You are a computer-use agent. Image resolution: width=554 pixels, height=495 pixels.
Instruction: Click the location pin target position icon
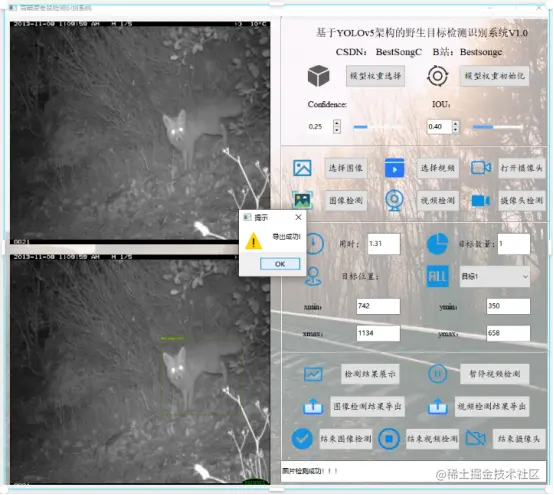313,276
